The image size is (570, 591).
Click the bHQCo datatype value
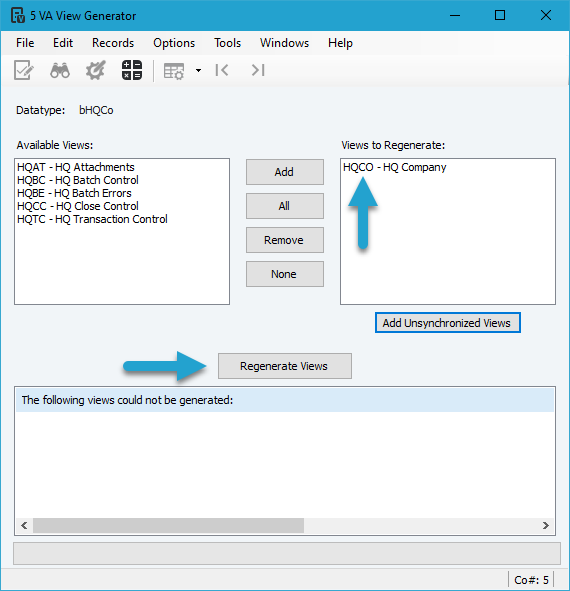[x=96, y=110]
